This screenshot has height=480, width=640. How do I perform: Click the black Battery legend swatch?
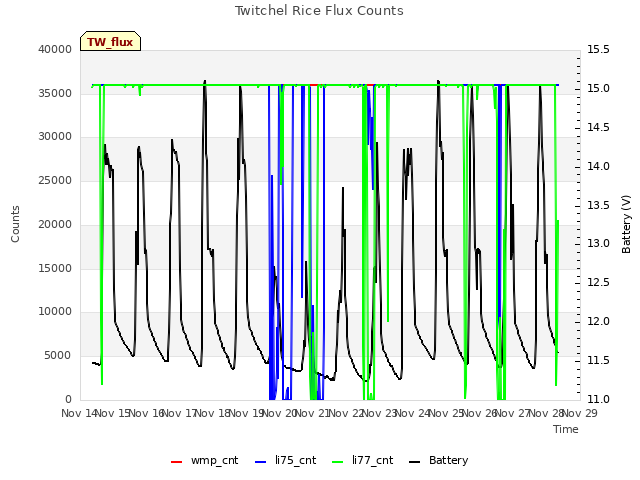414,462
